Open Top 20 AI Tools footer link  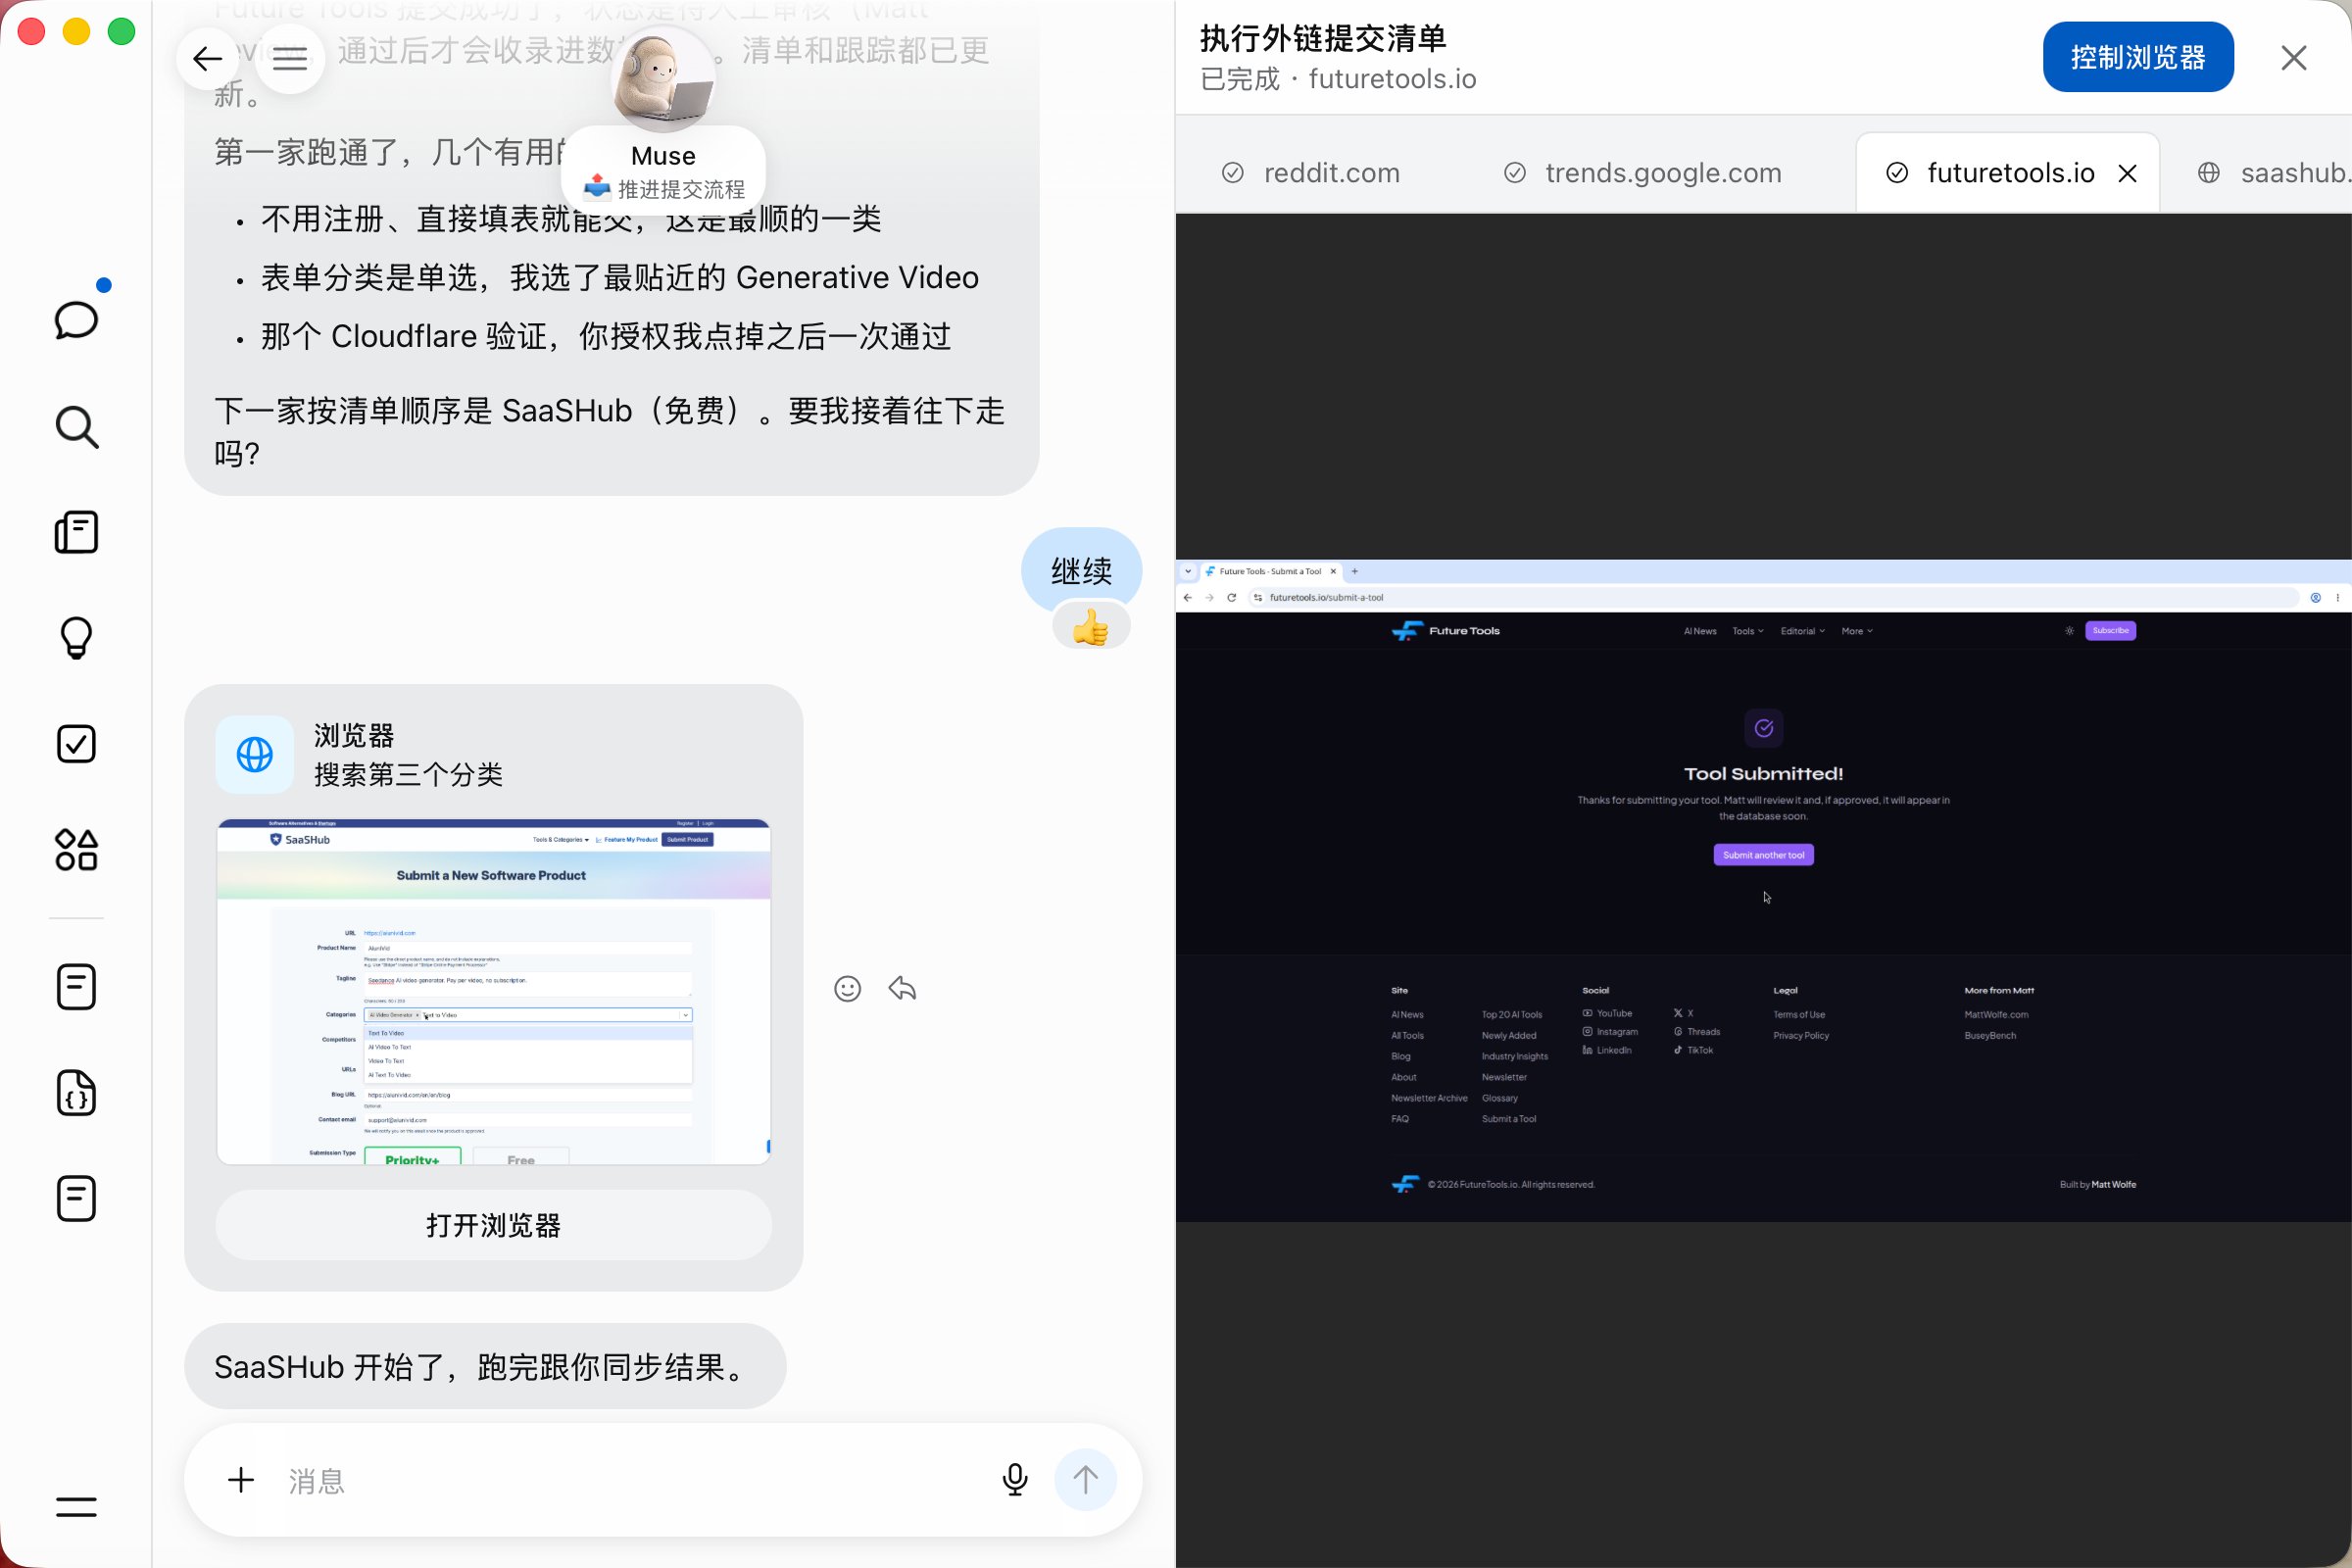click(1511, 1015)
